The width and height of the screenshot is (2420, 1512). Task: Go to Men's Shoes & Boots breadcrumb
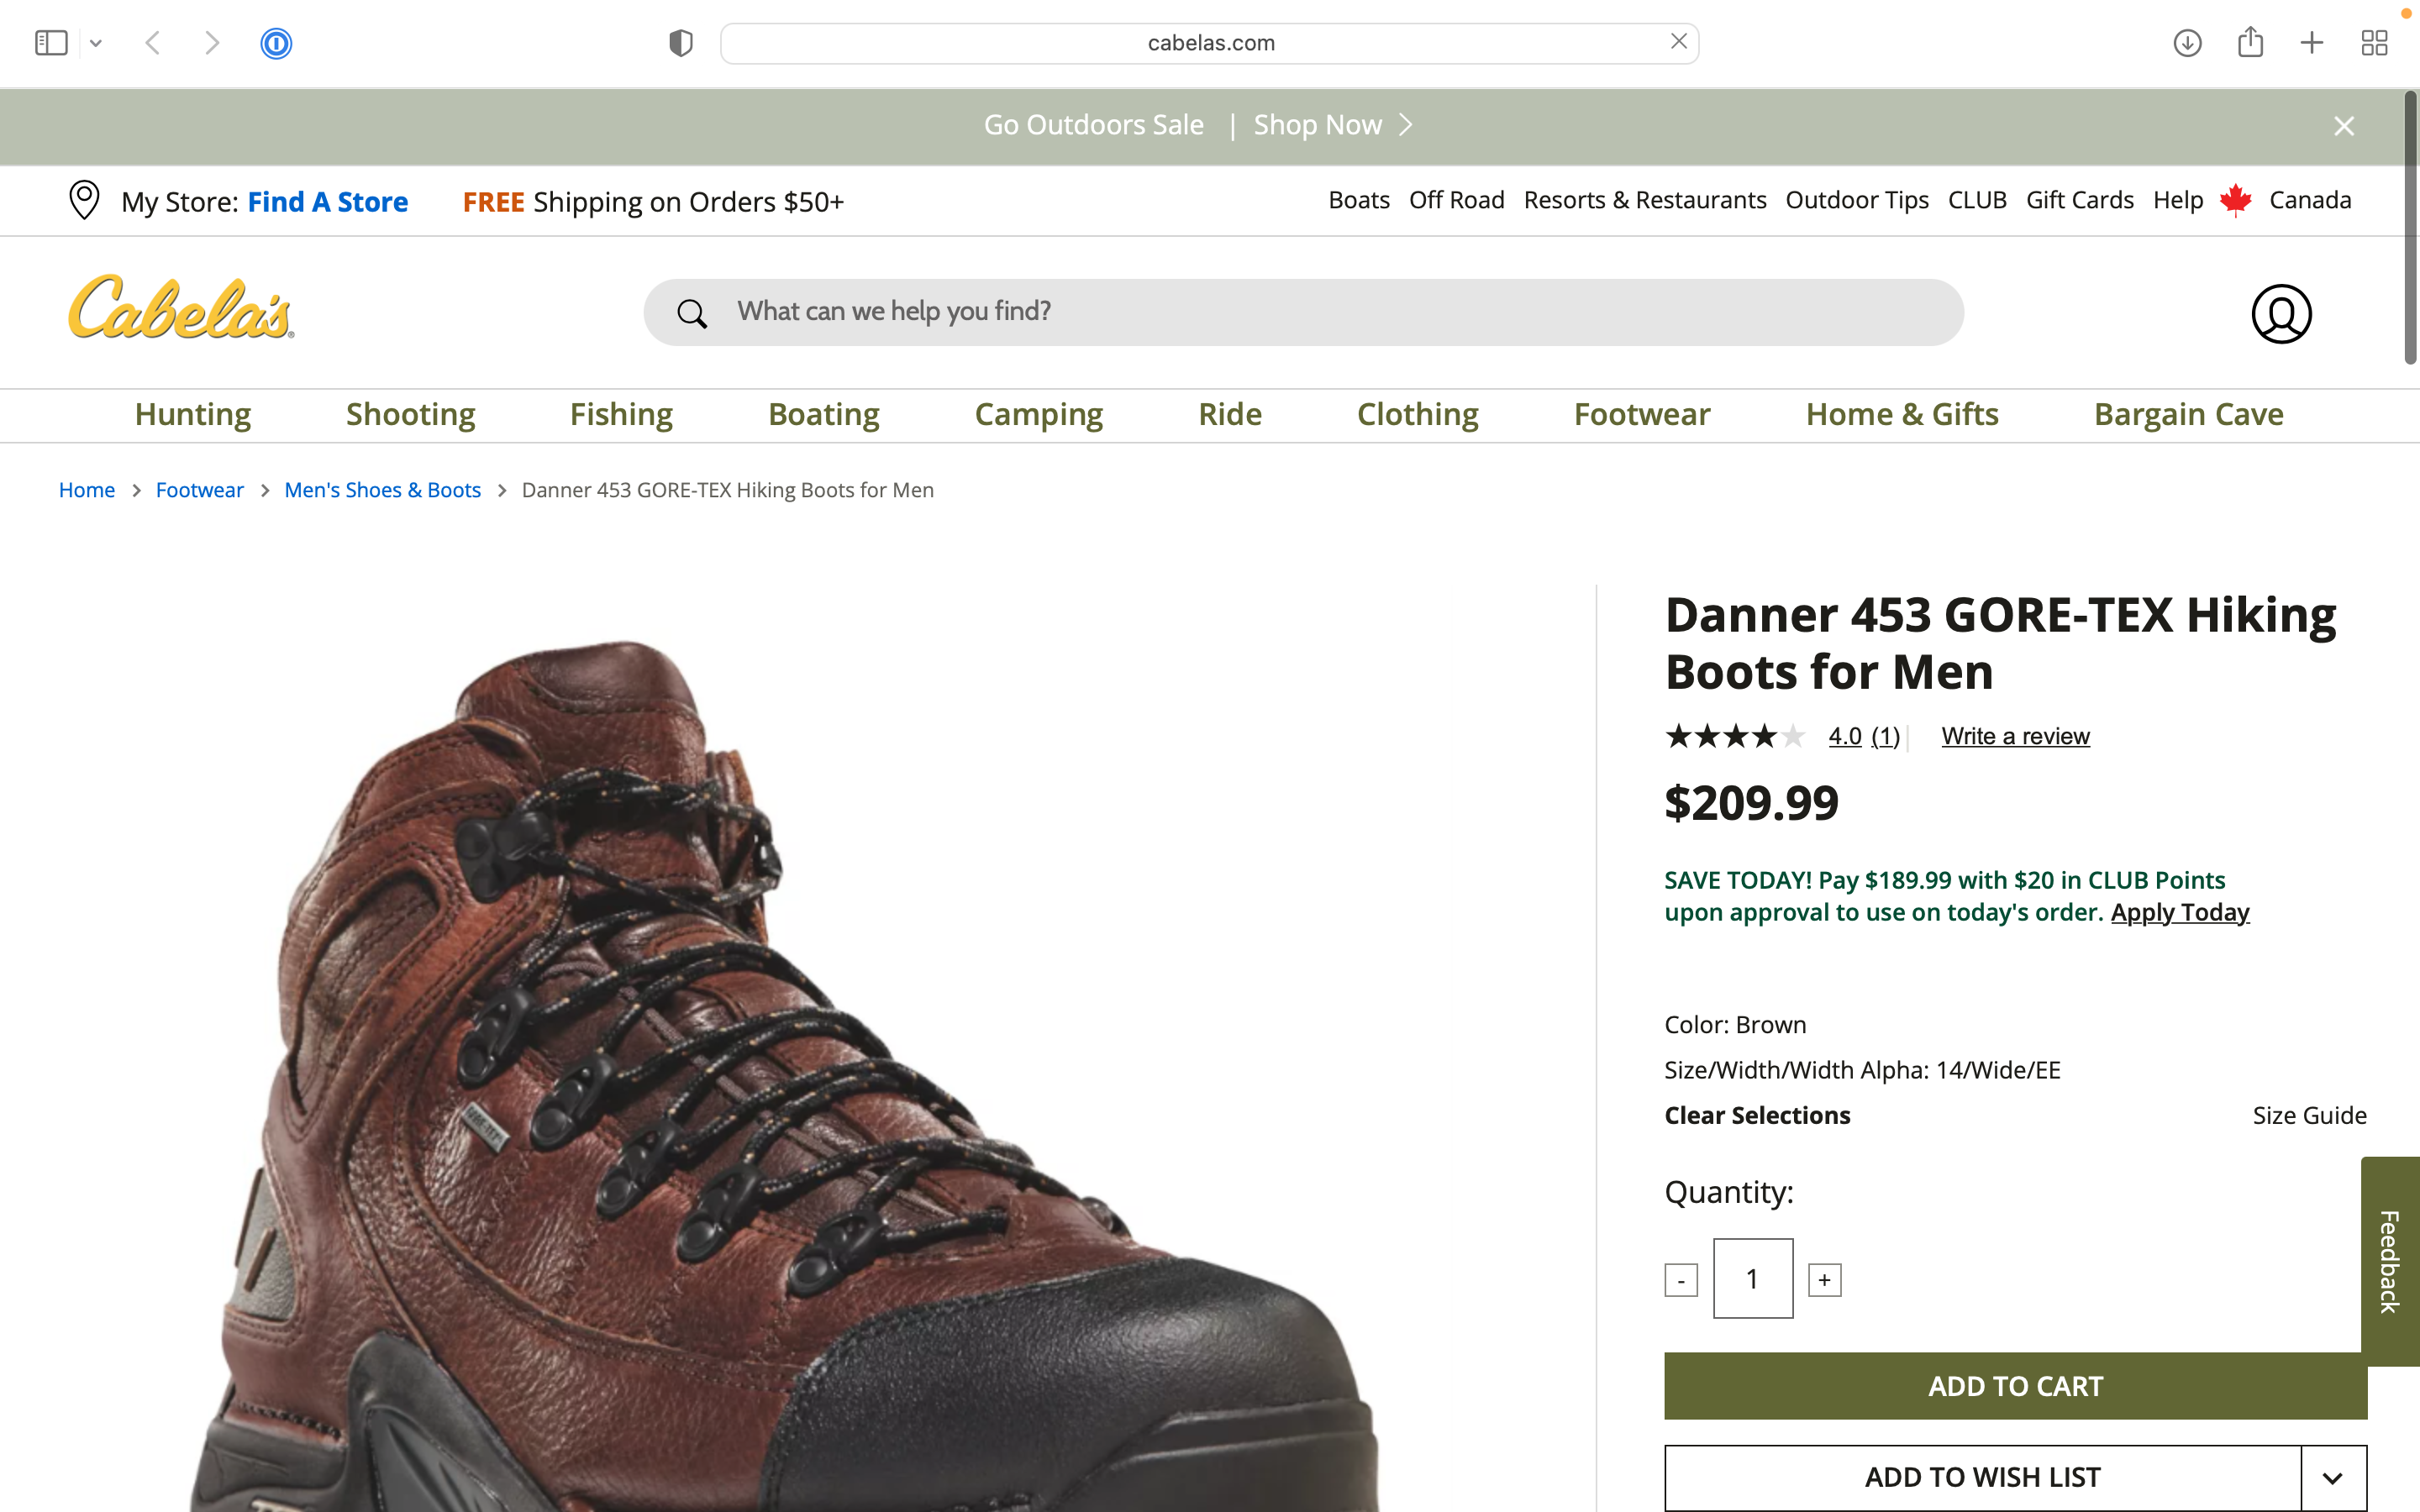tap(382, 490)
